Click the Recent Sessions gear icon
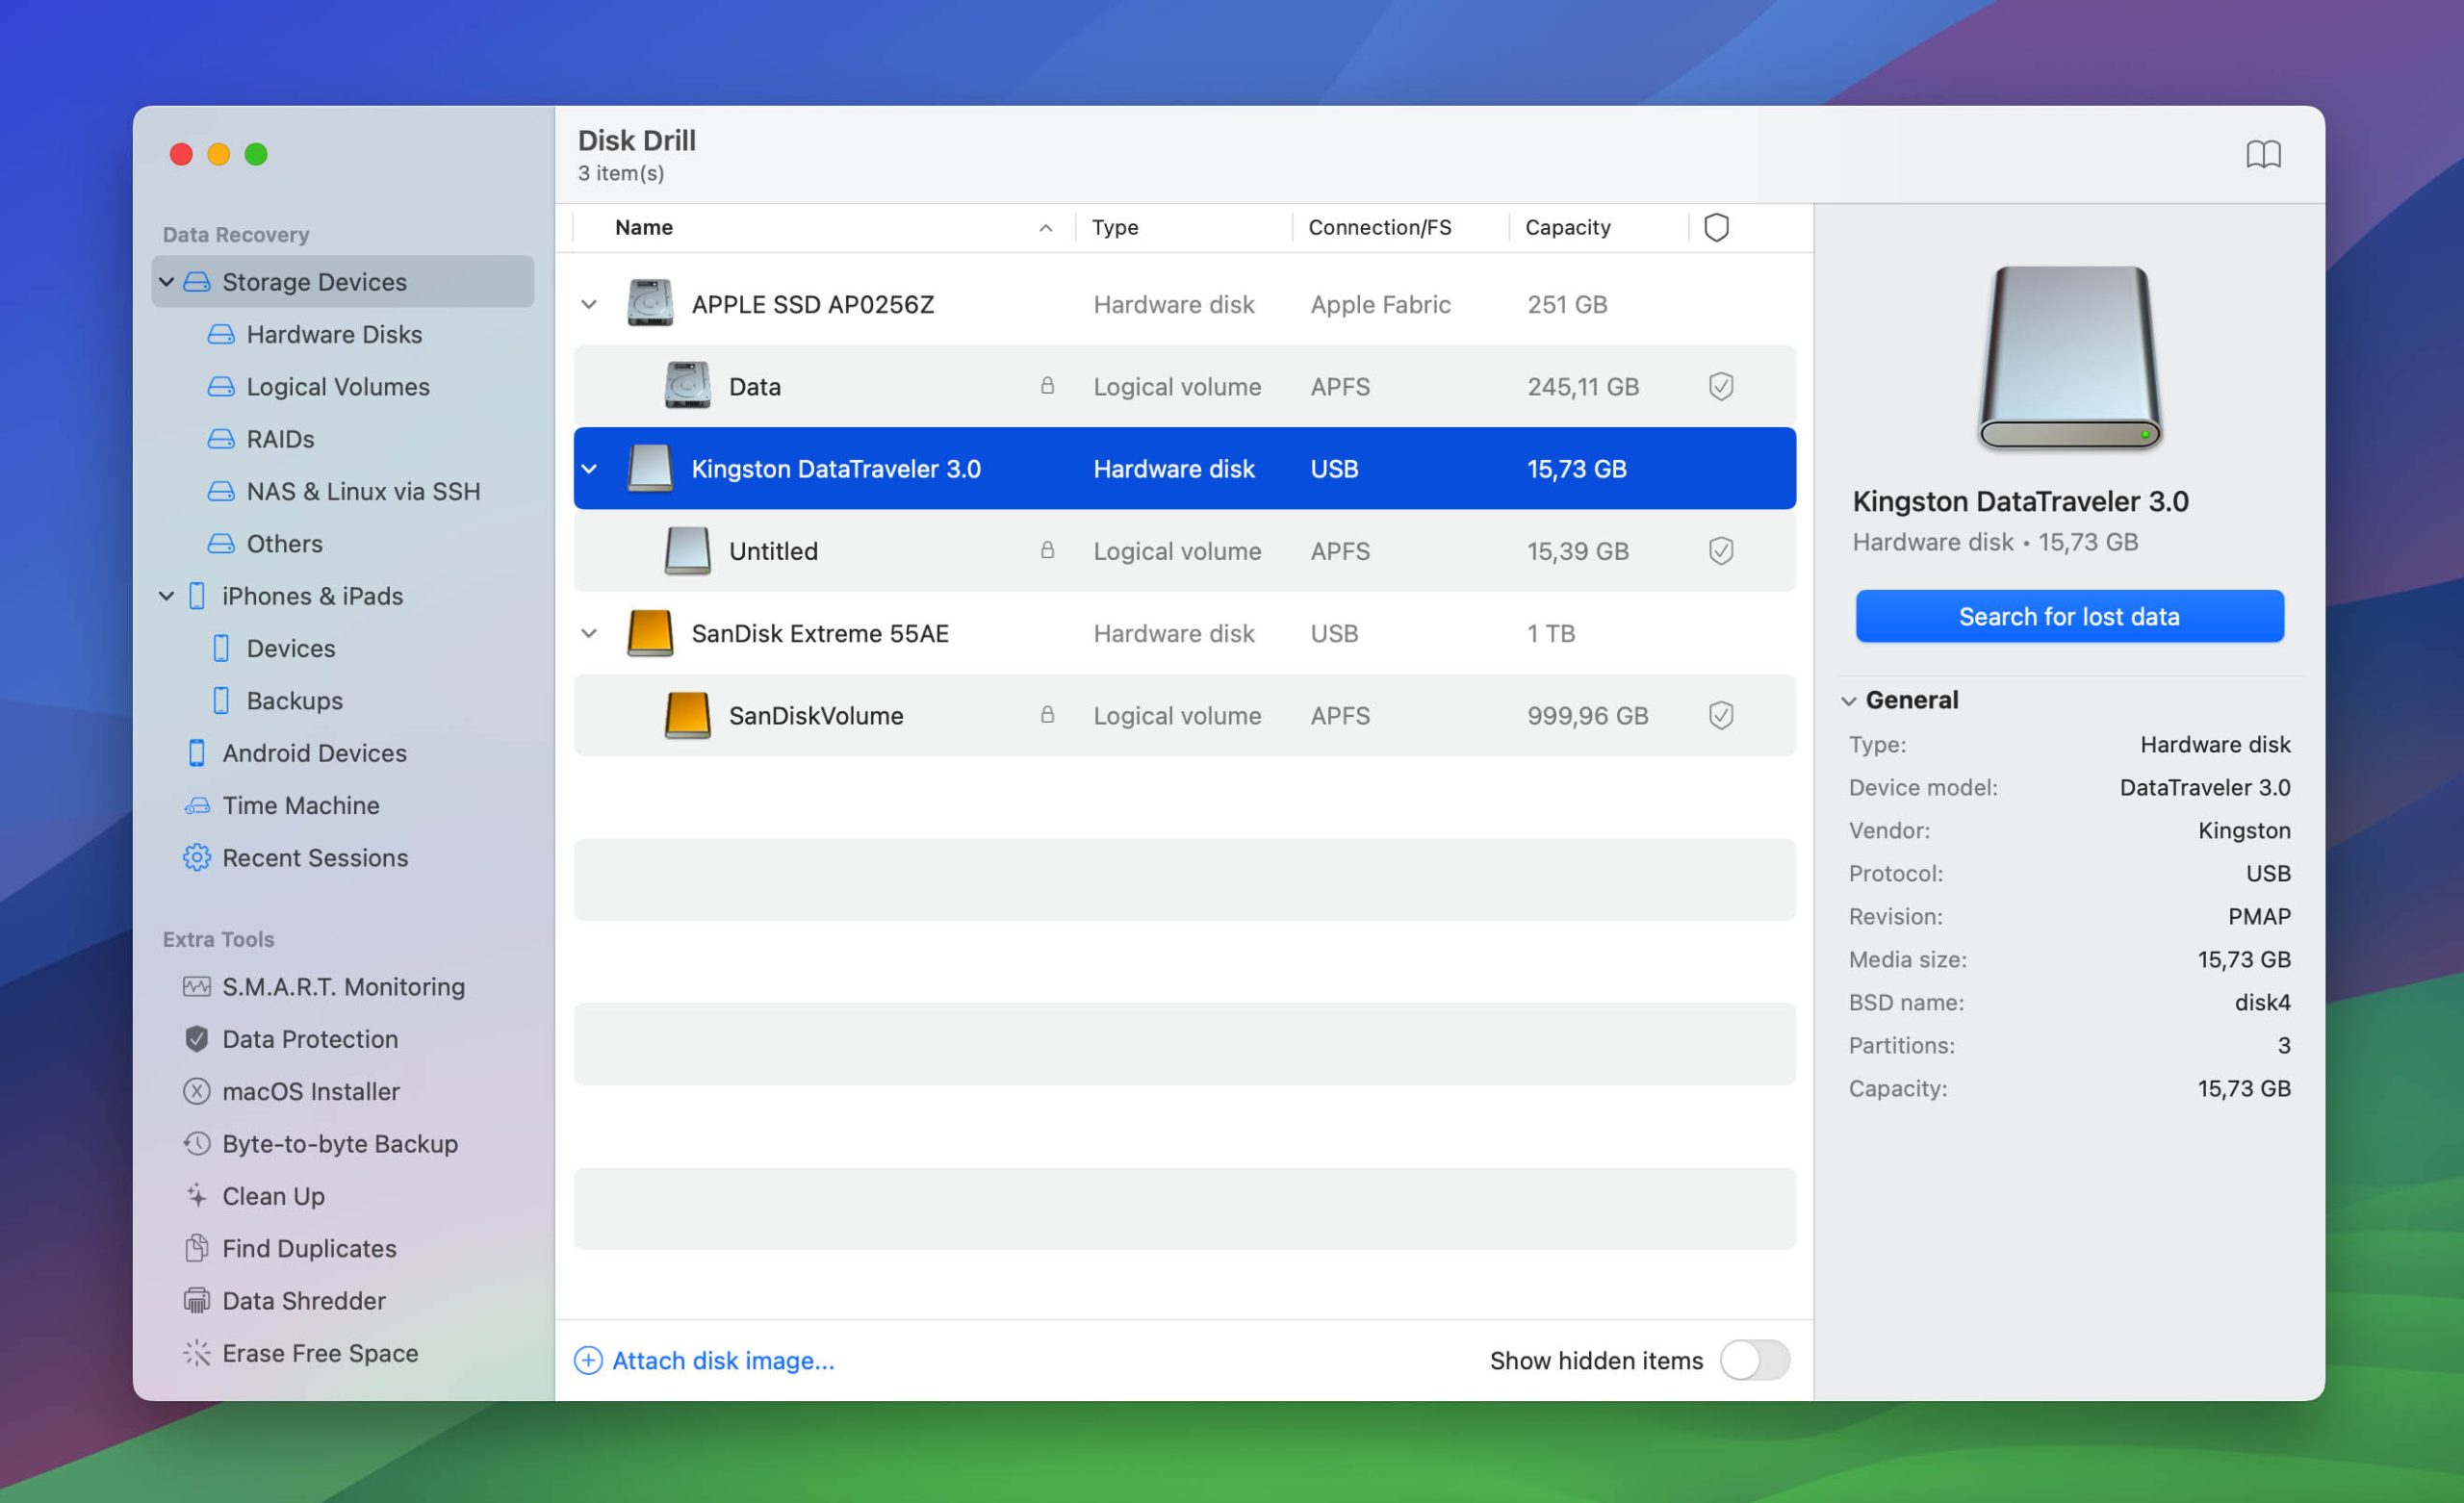This screenshot has width=2464, height=1503. click(197, 857)
